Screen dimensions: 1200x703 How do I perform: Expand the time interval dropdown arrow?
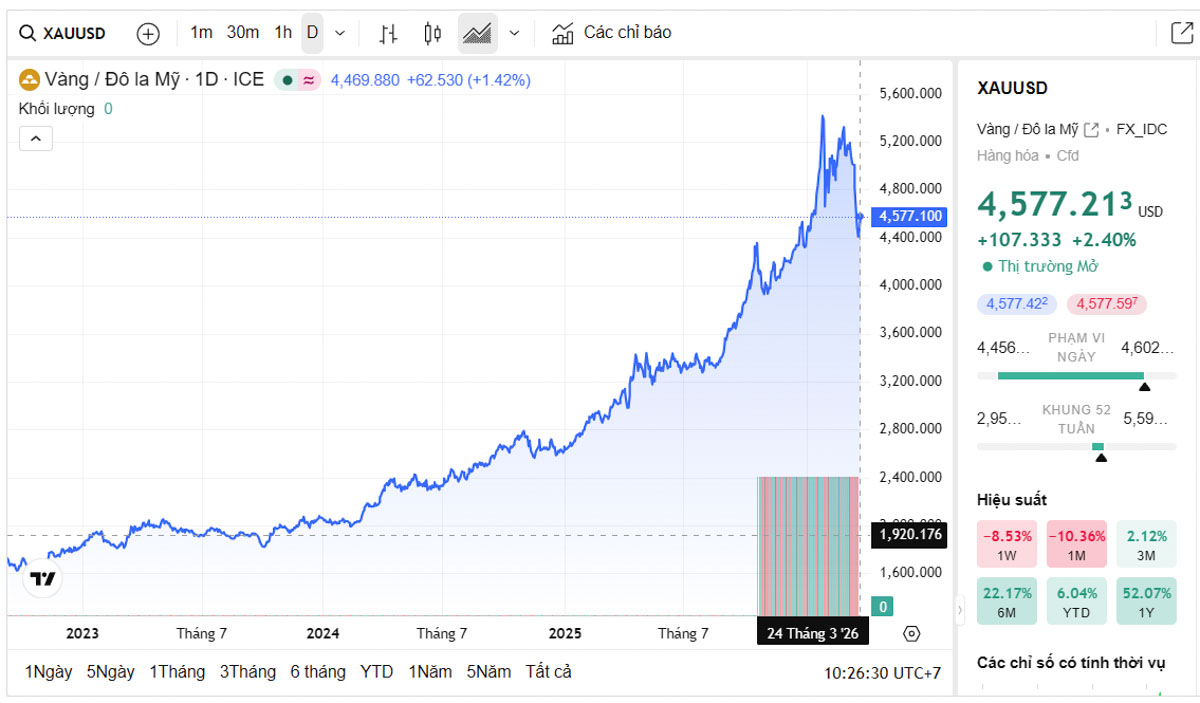point(340,33)
